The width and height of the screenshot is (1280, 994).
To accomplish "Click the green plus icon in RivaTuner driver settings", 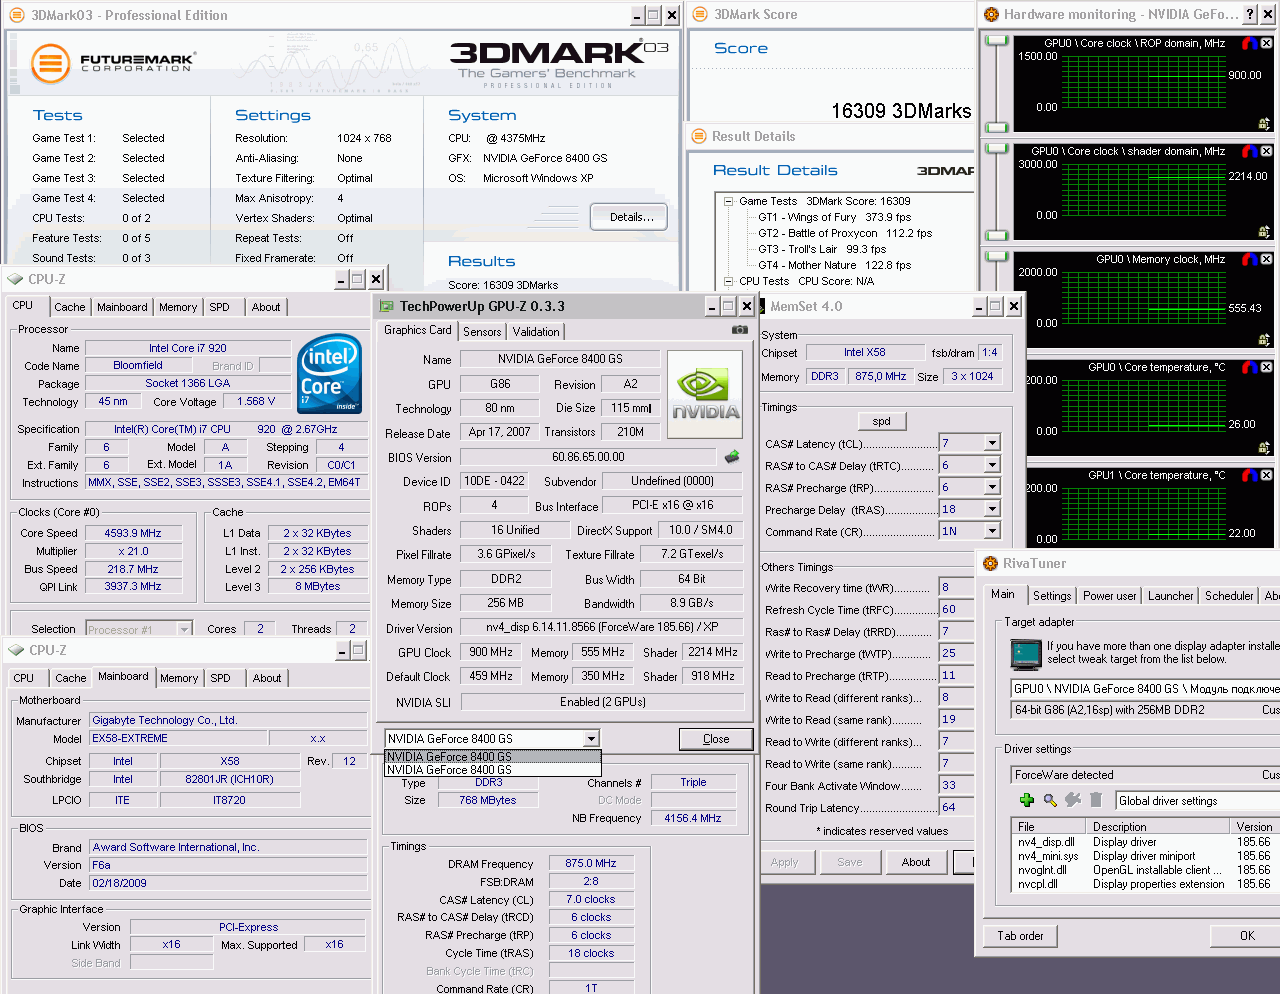I will [1027, 800].
